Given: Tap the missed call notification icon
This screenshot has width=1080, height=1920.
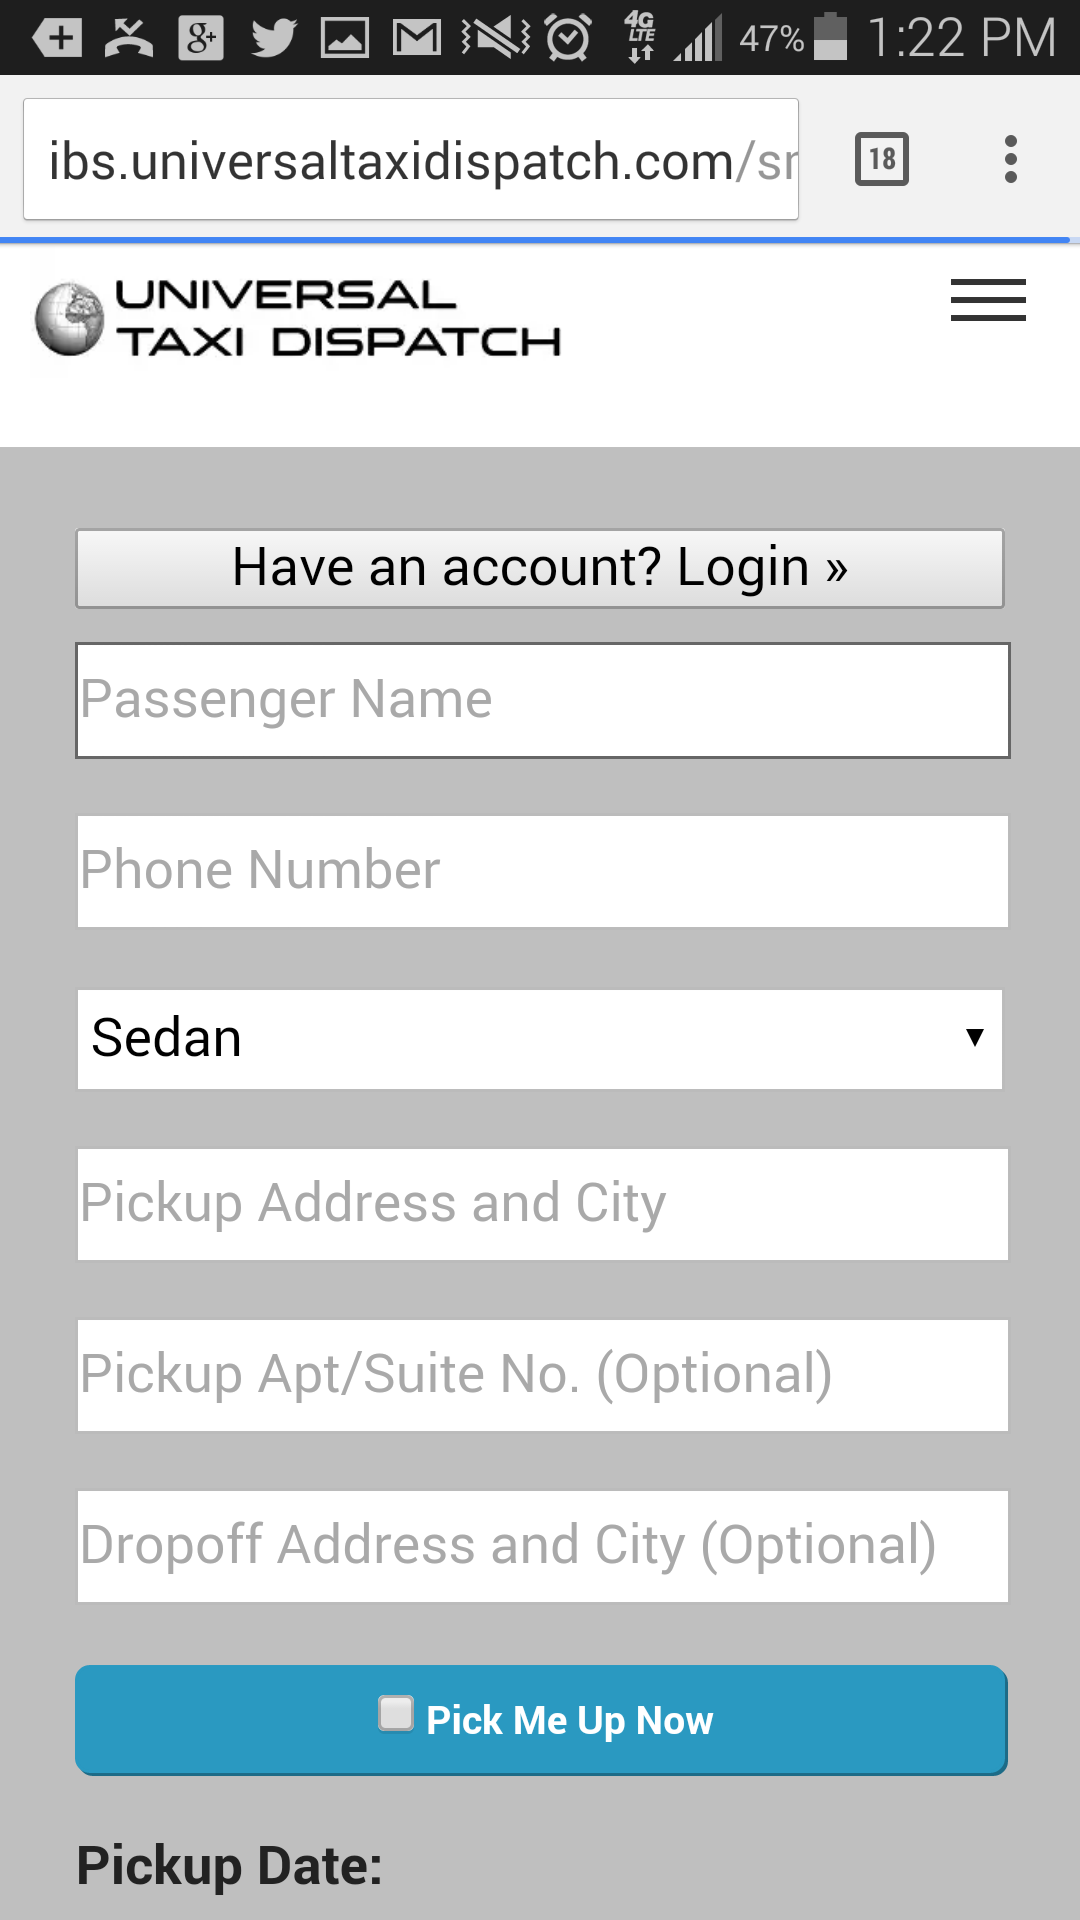Looking at the screenshot, I should [x=129, y=38].
